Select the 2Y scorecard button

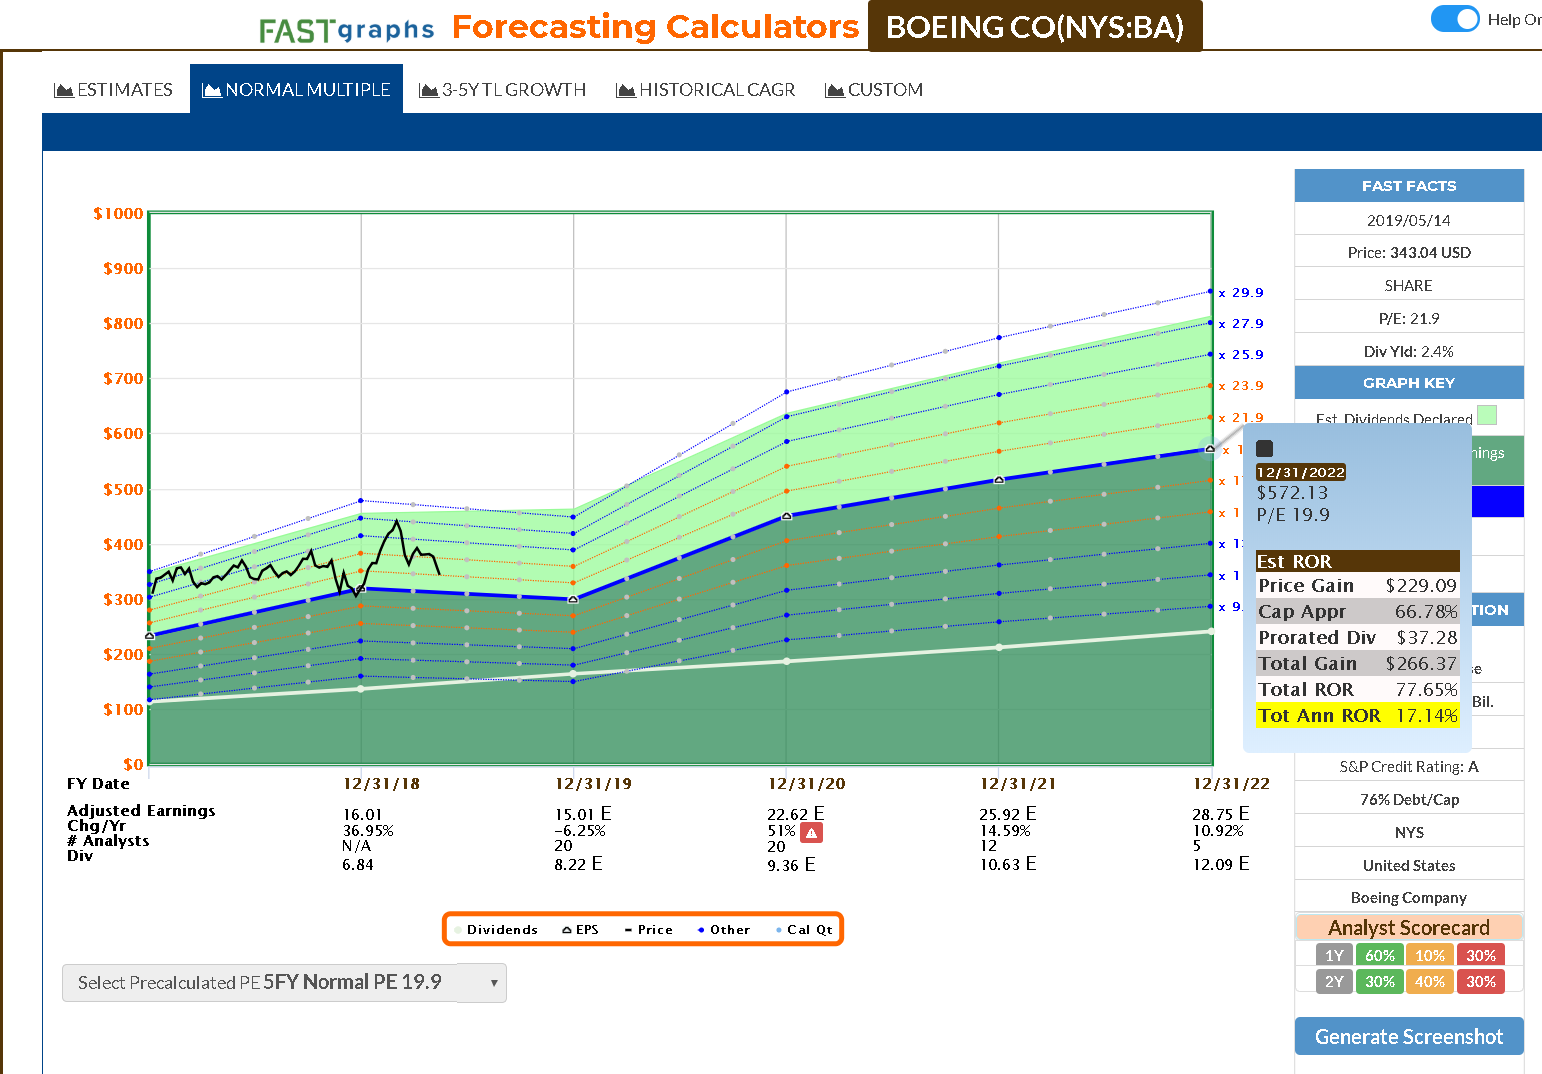[1334, 982]
